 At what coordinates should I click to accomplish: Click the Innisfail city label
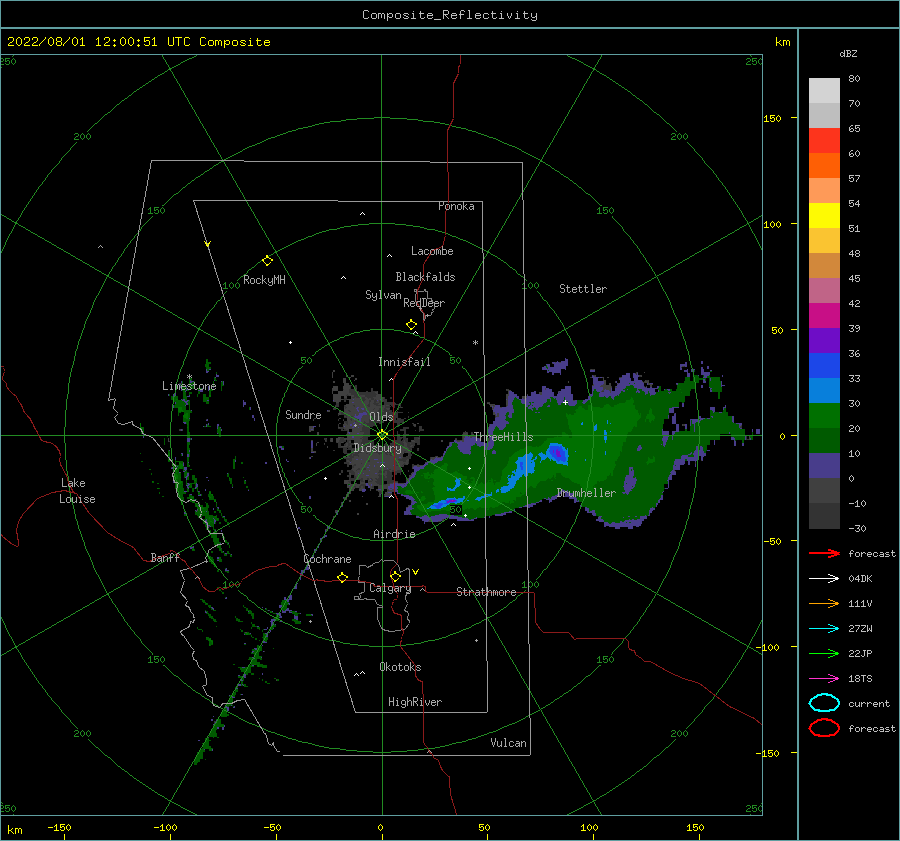pos(404,362)
